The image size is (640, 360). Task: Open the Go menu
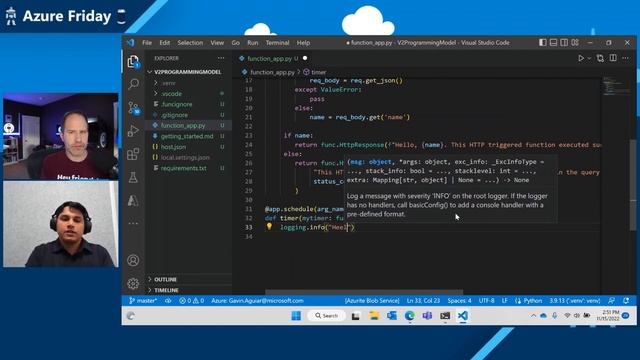coord(236,43)
